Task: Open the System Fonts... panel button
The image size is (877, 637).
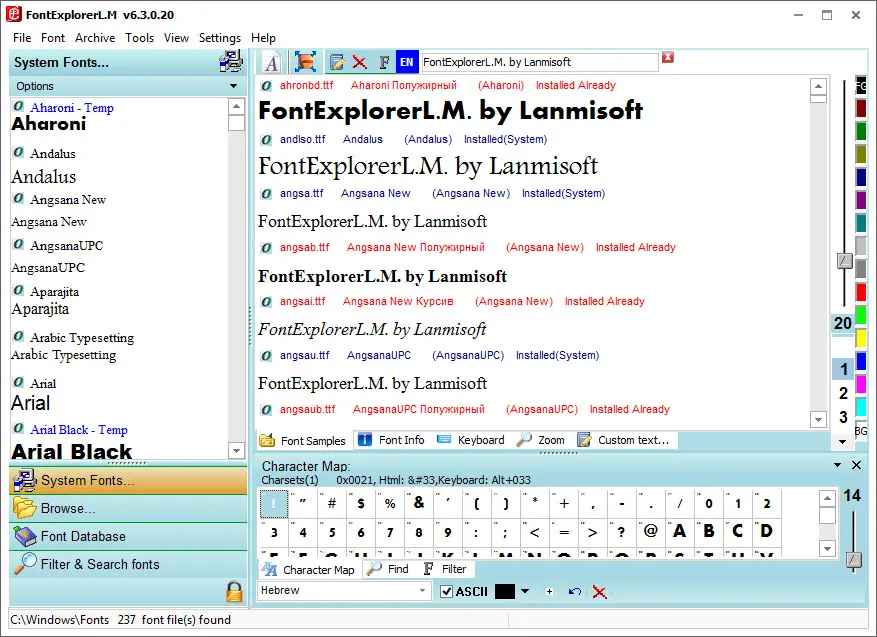Action: pyautogui.click(x=128, y=480)
